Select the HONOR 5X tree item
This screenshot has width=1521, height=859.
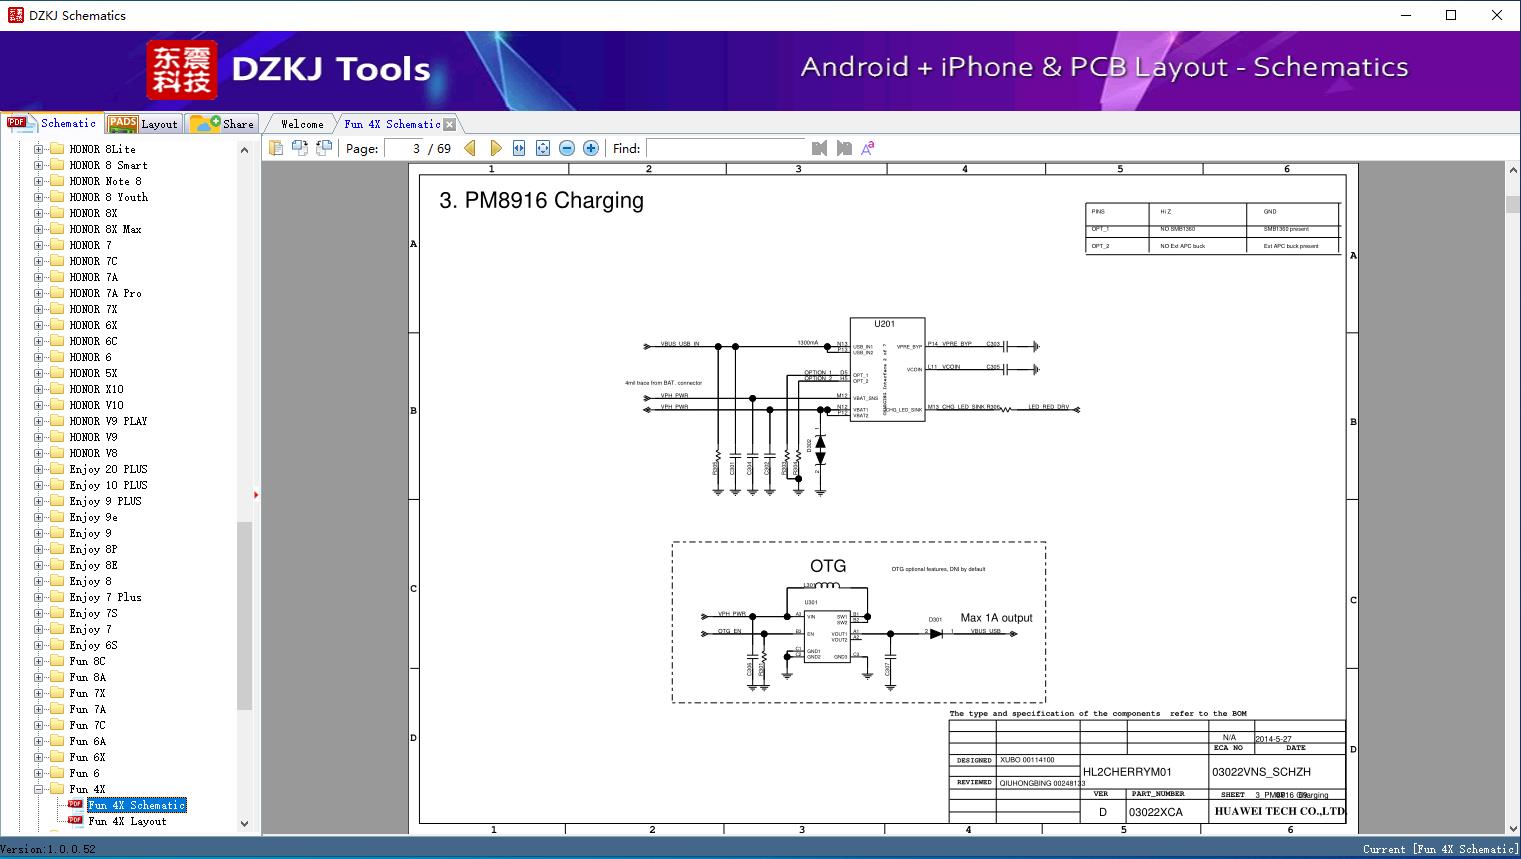(93, 373)
